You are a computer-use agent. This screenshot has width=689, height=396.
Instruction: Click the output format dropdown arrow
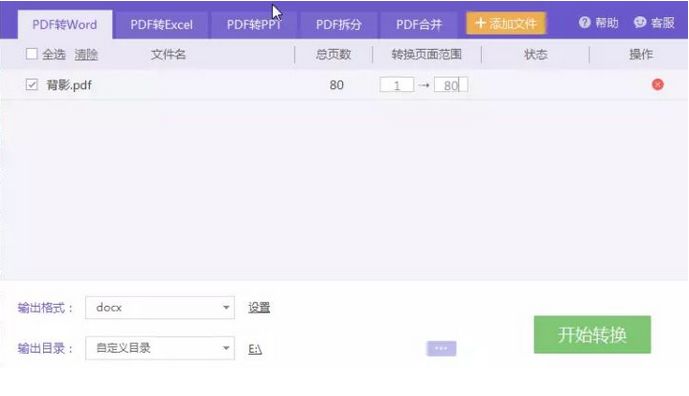[x=226, y=308]
